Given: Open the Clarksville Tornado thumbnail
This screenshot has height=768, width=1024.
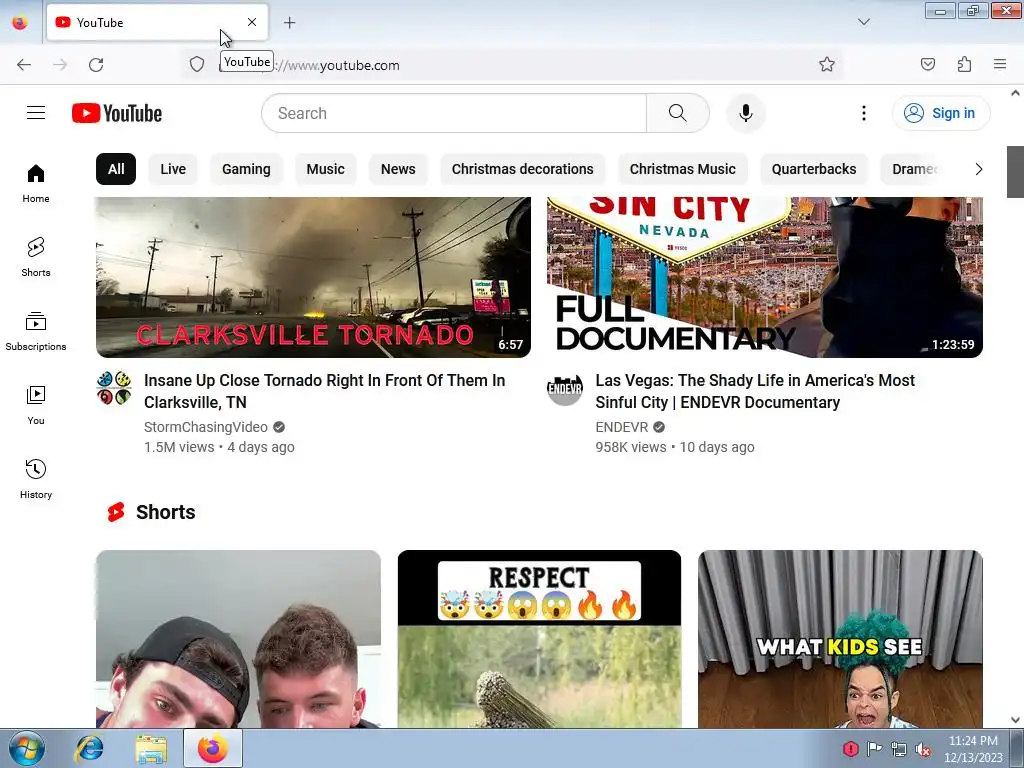Looking at the screenshot, I should (313, 278).
